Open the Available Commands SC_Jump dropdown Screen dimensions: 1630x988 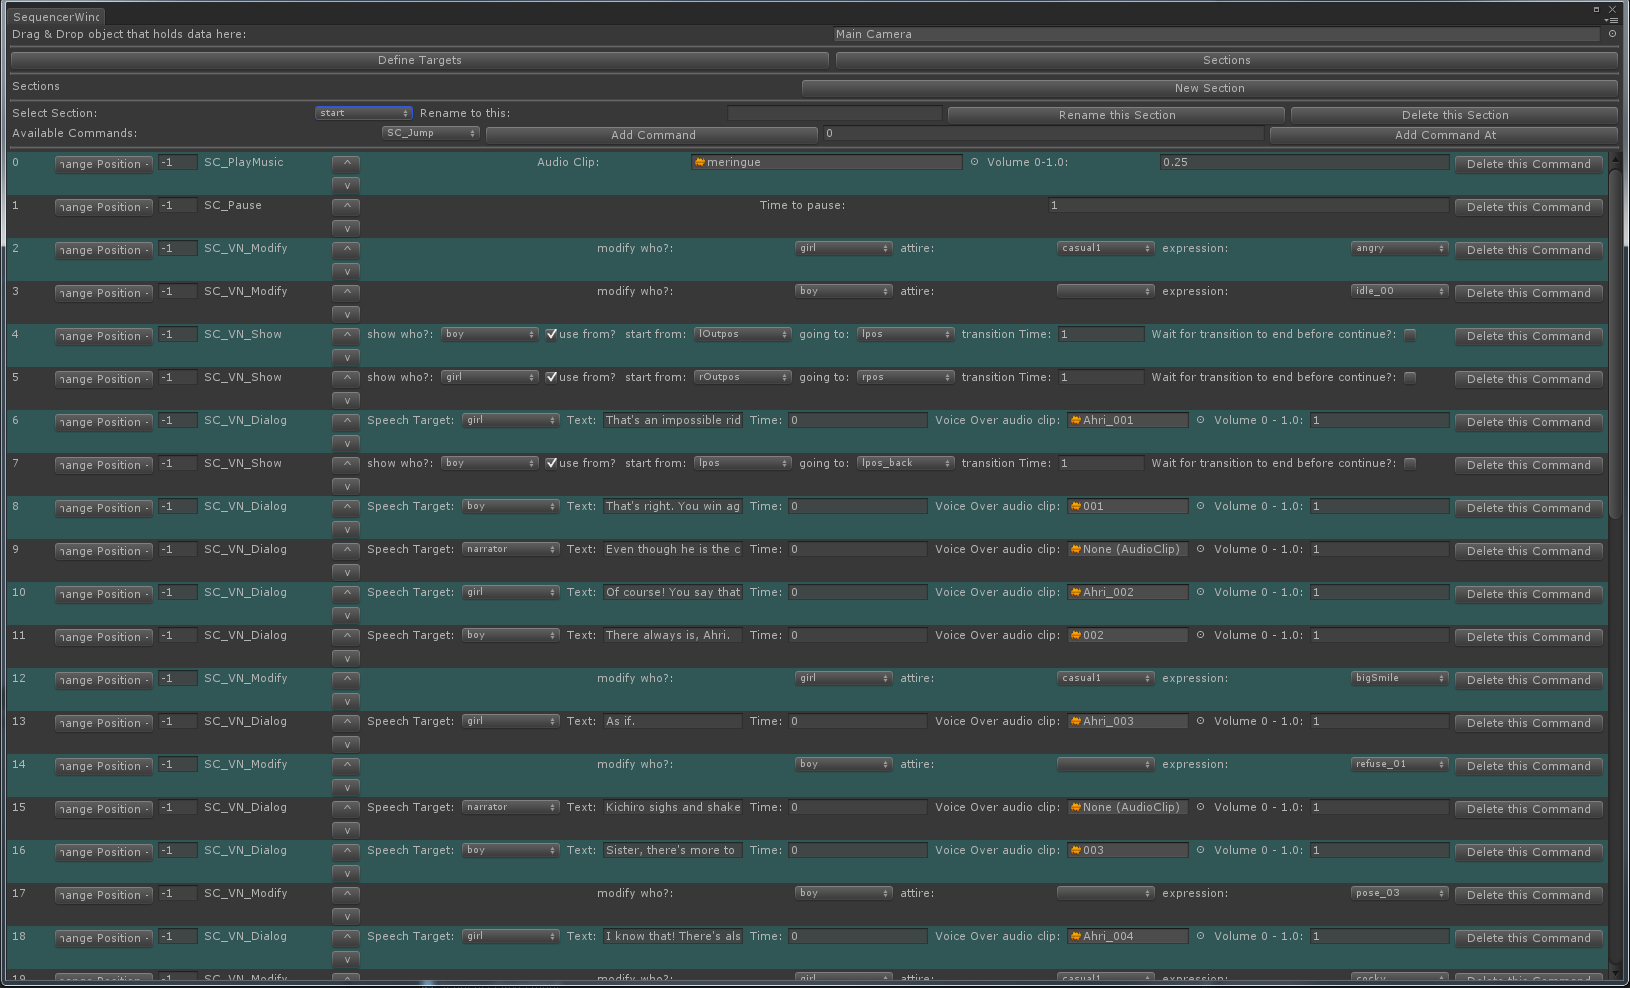(431, 133)
